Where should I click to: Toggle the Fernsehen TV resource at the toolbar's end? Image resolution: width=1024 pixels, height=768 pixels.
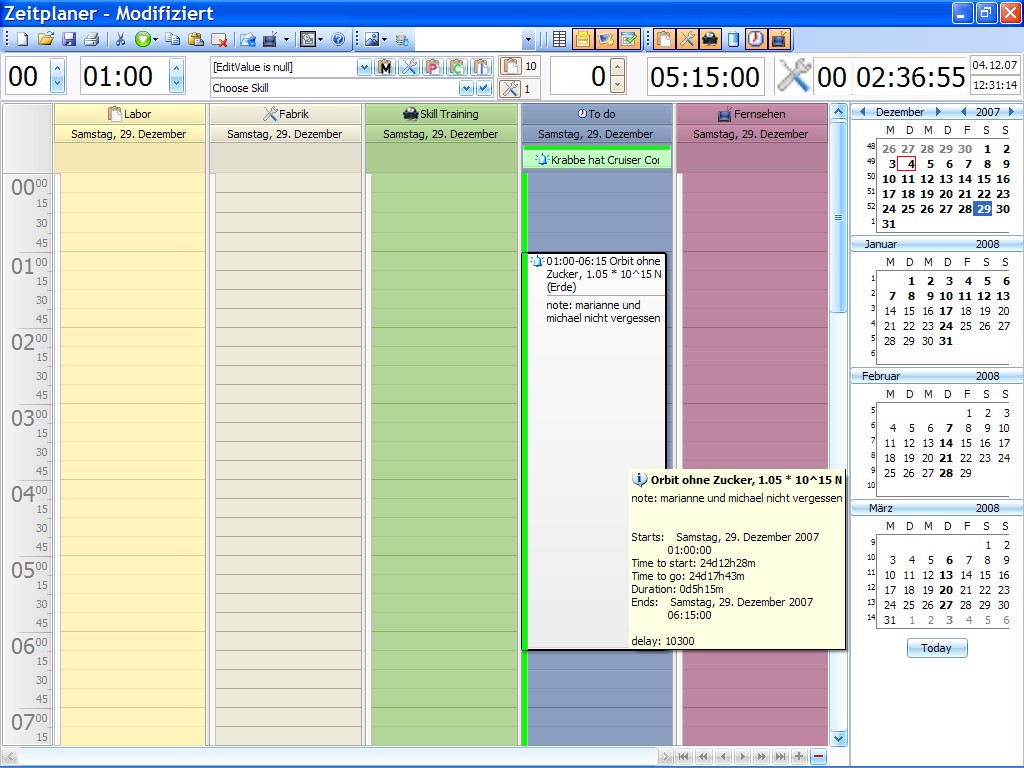[x=778, y=39]
